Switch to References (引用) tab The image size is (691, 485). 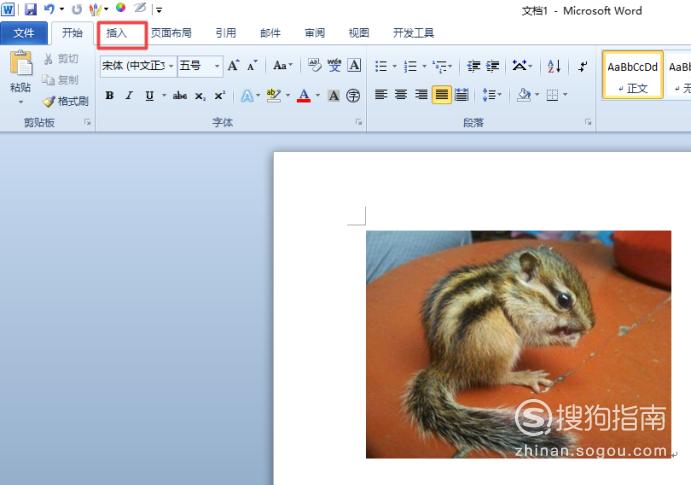click(x=226, y=33)
